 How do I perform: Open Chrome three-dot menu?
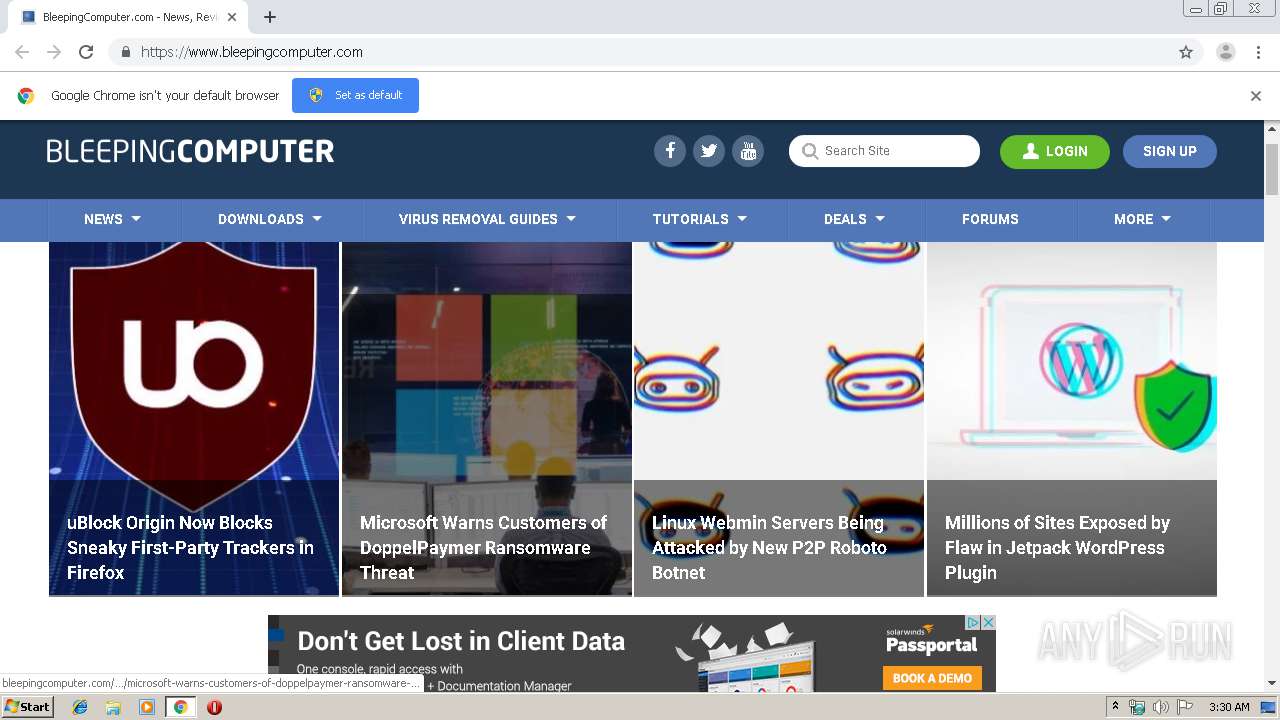[1258, 52]
